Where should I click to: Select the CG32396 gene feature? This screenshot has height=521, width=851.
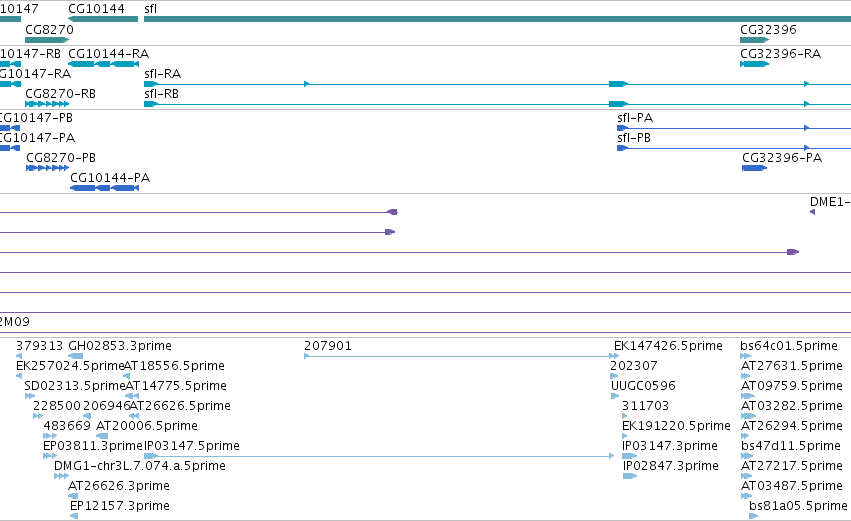pos(754,40)
